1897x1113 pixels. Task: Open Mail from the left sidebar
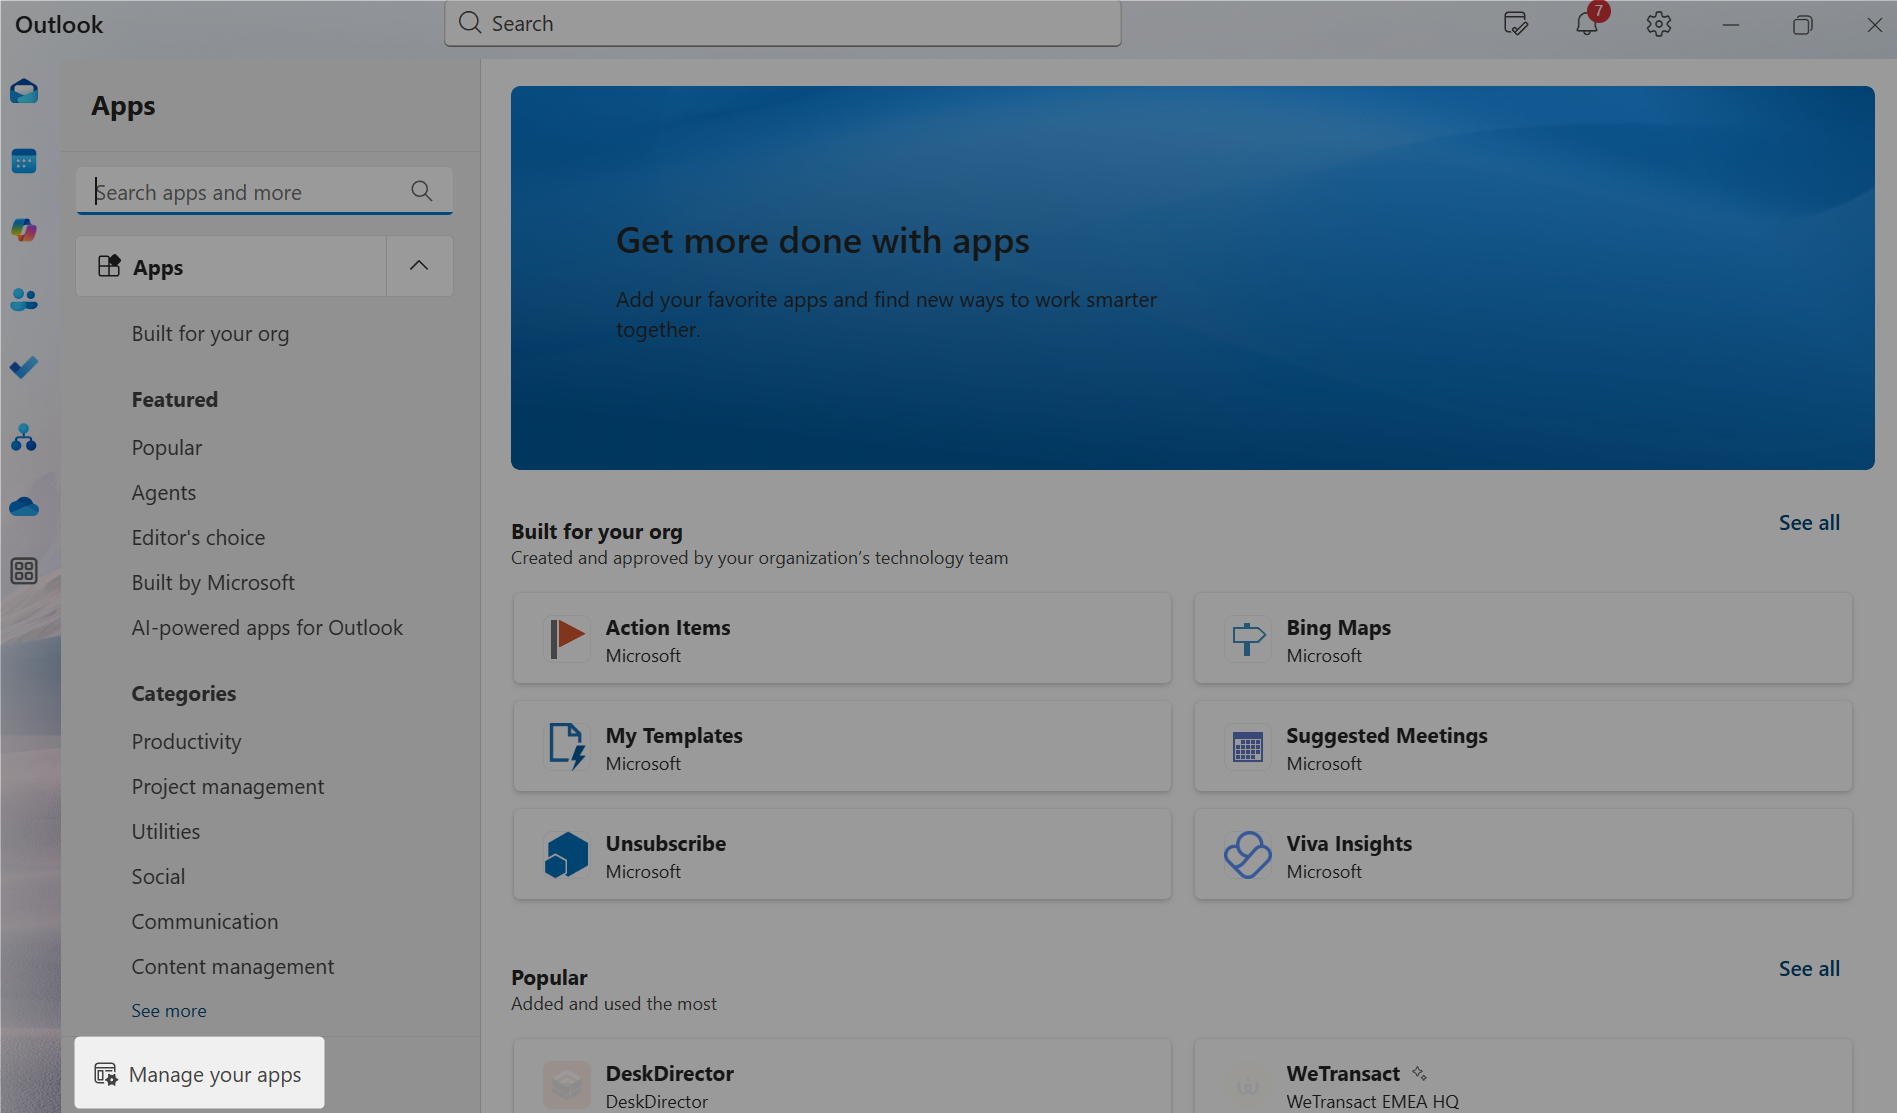(x=24, y=92)
